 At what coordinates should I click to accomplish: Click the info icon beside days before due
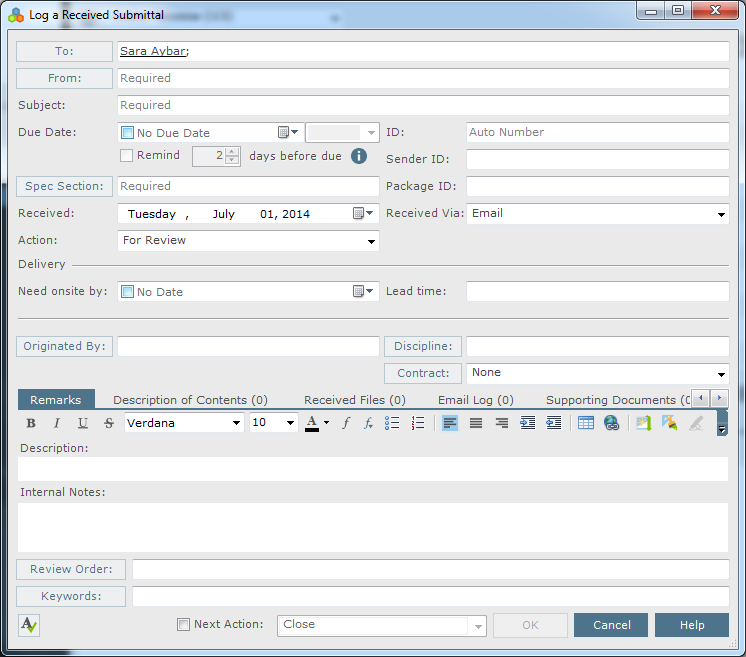[359, 156]
